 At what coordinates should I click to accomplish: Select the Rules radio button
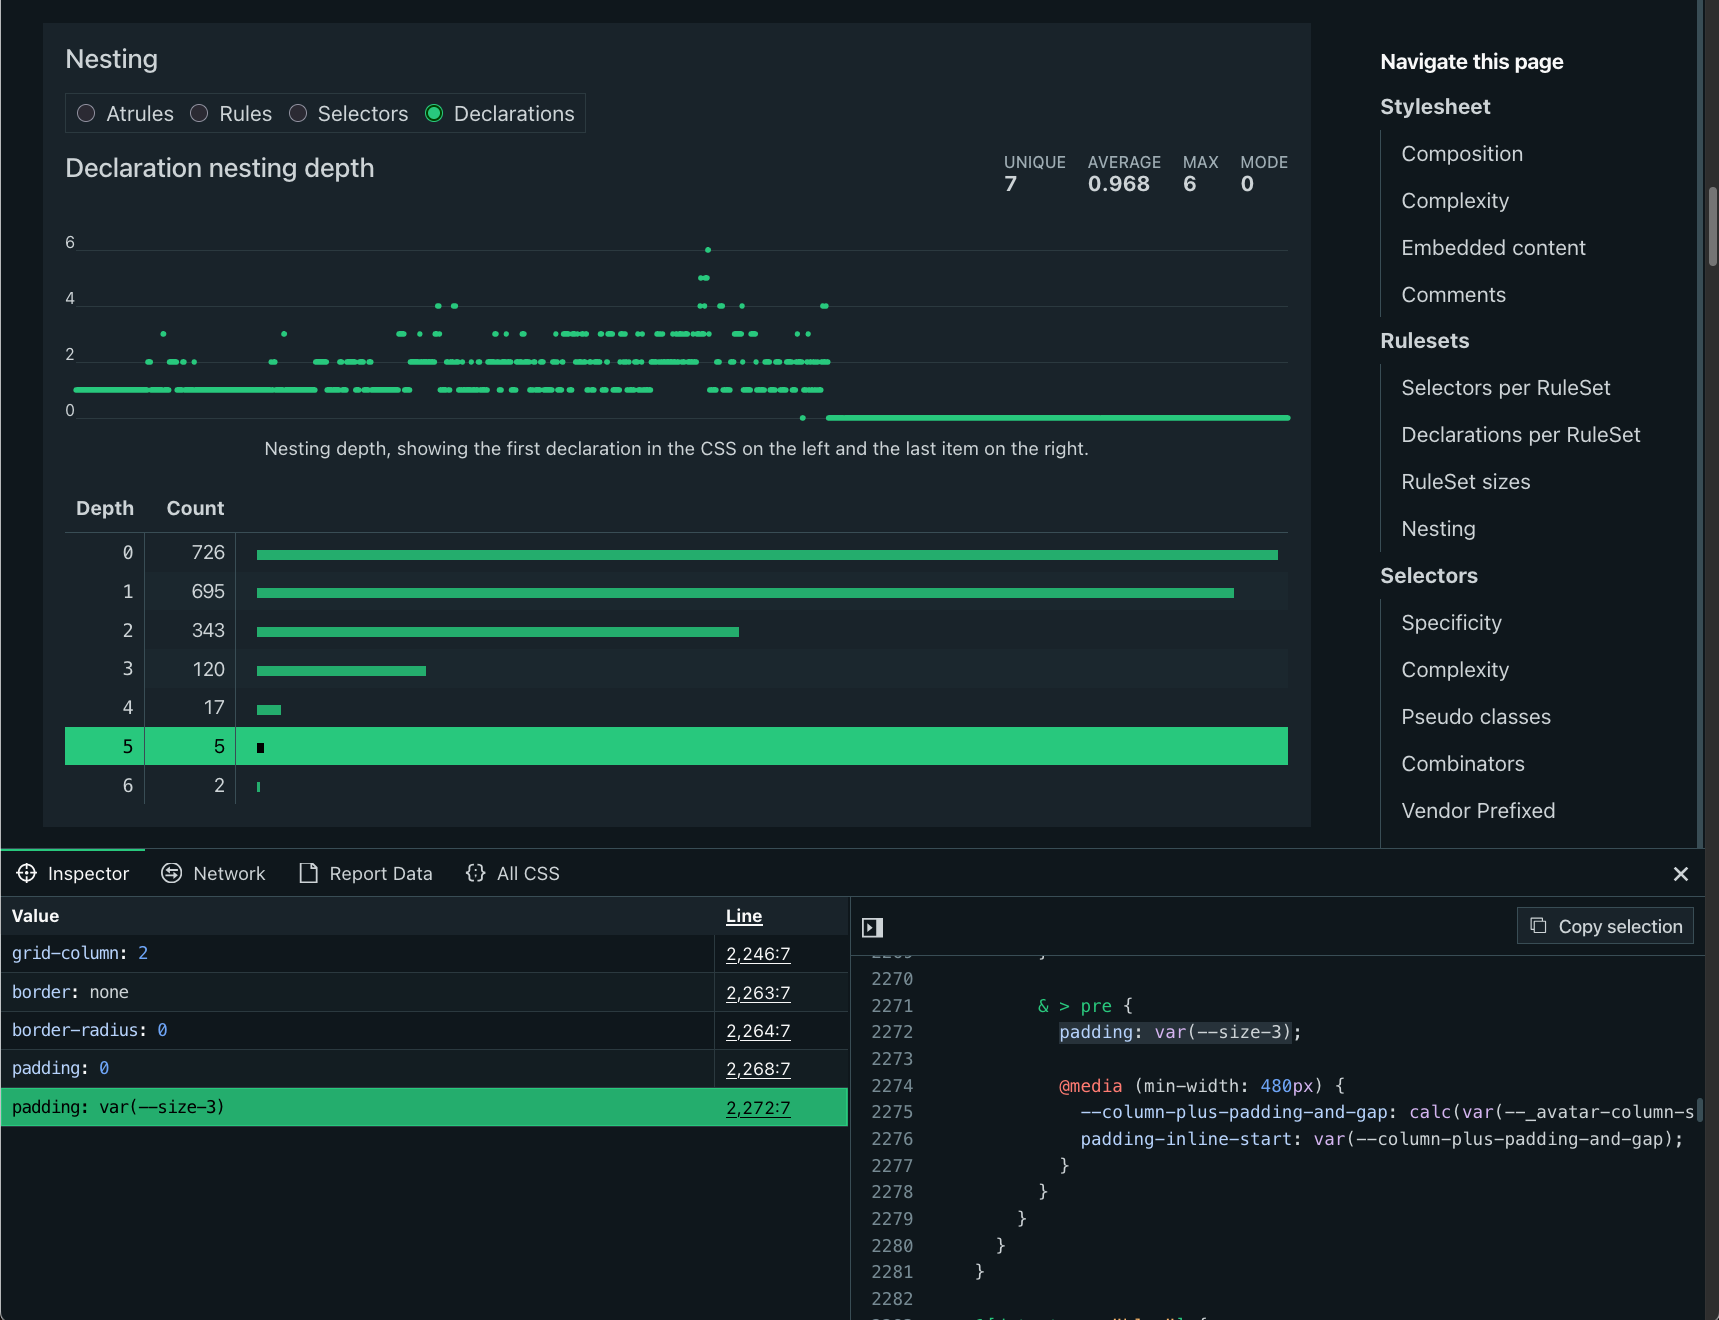(x=198, y=113)
